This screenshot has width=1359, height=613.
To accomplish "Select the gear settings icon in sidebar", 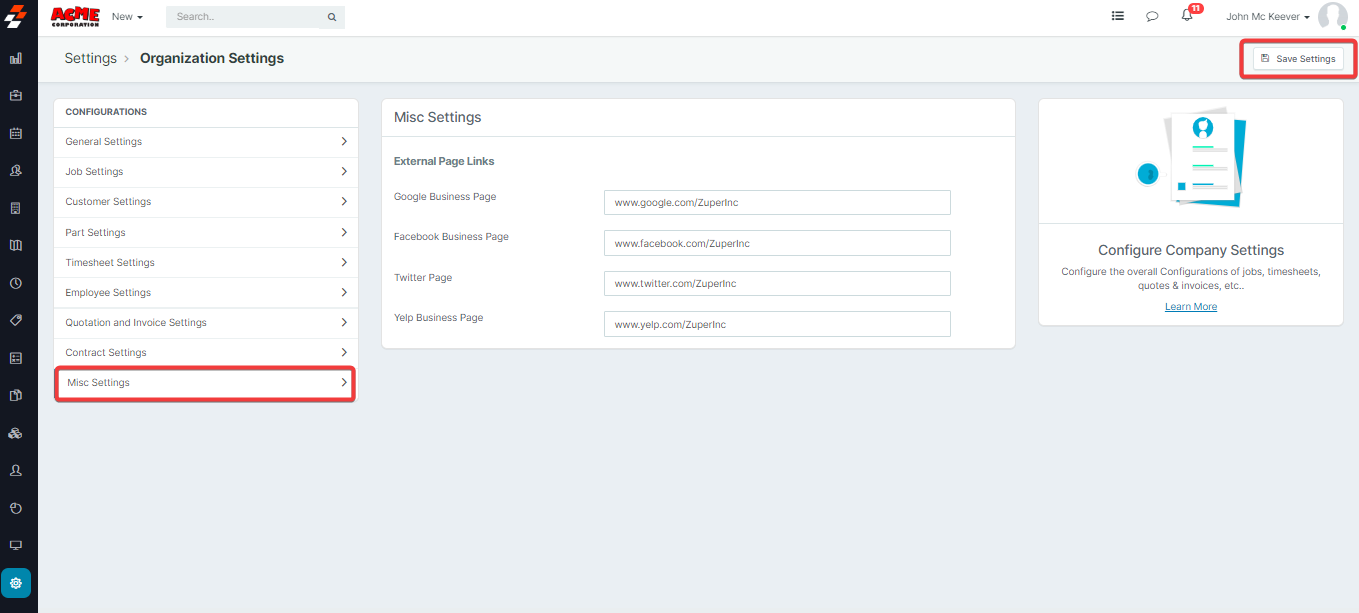I will [x=16, y=583].
